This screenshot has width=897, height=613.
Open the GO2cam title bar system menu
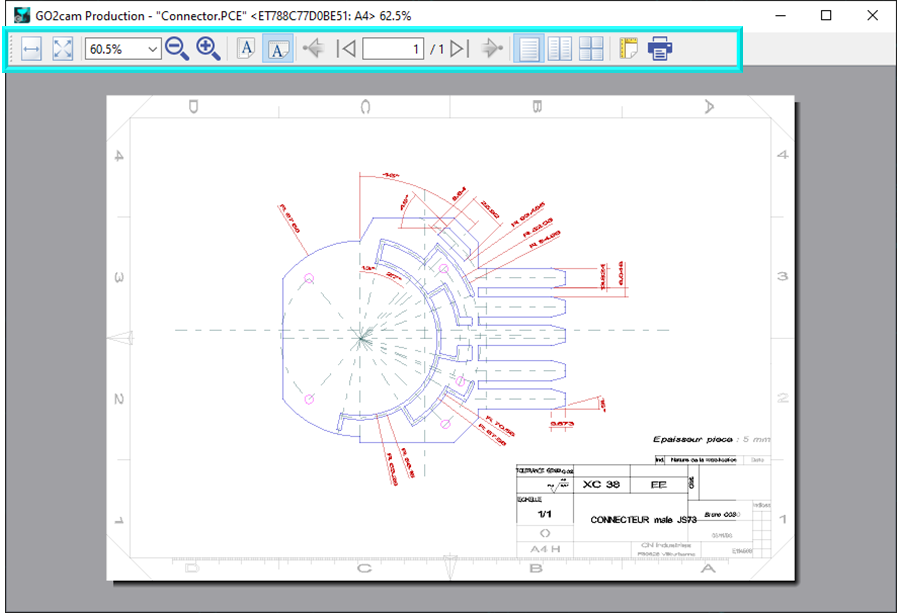[x=21, y=16]
